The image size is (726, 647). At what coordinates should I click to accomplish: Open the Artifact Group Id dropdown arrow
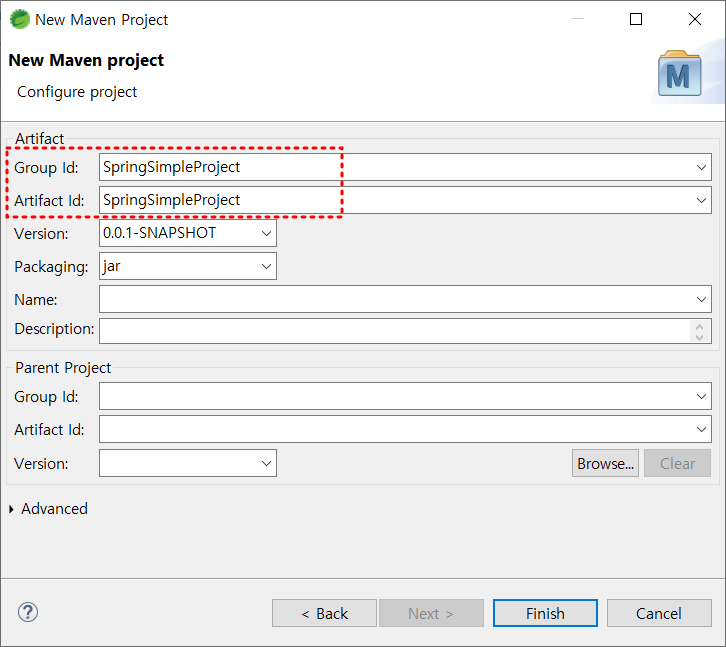(x=701, y=167)
